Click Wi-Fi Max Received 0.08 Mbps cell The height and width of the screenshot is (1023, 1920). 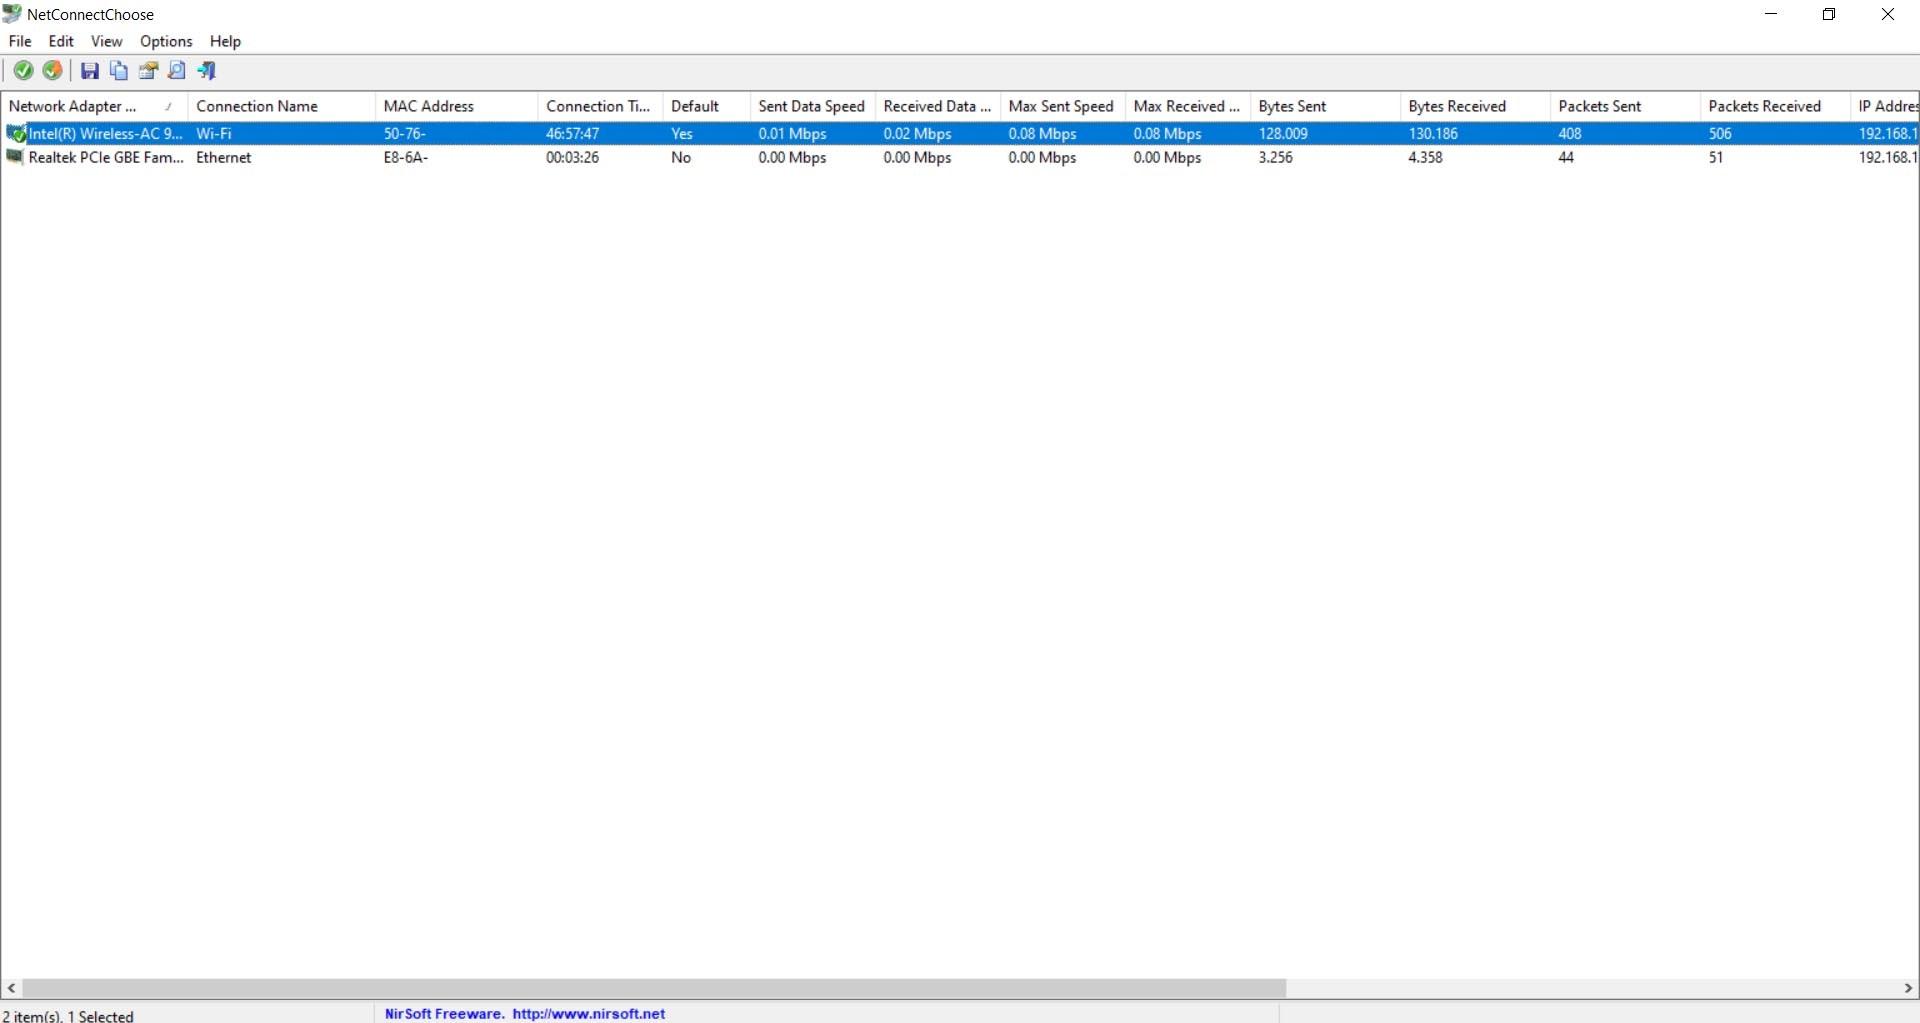pyautogui.click(x=1168, y=133)
